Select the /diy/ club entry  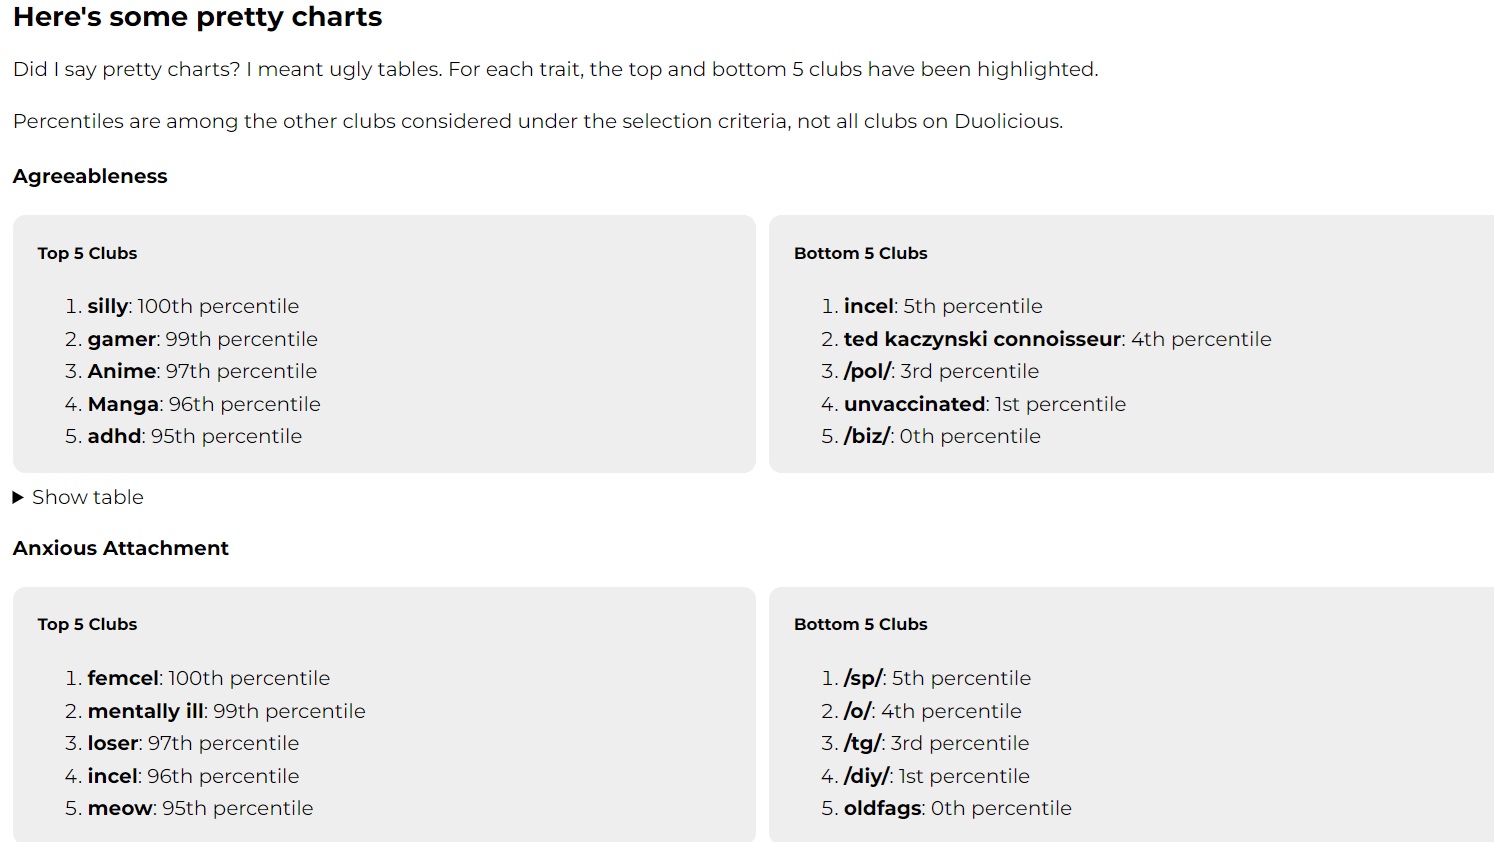pos(866,776)
